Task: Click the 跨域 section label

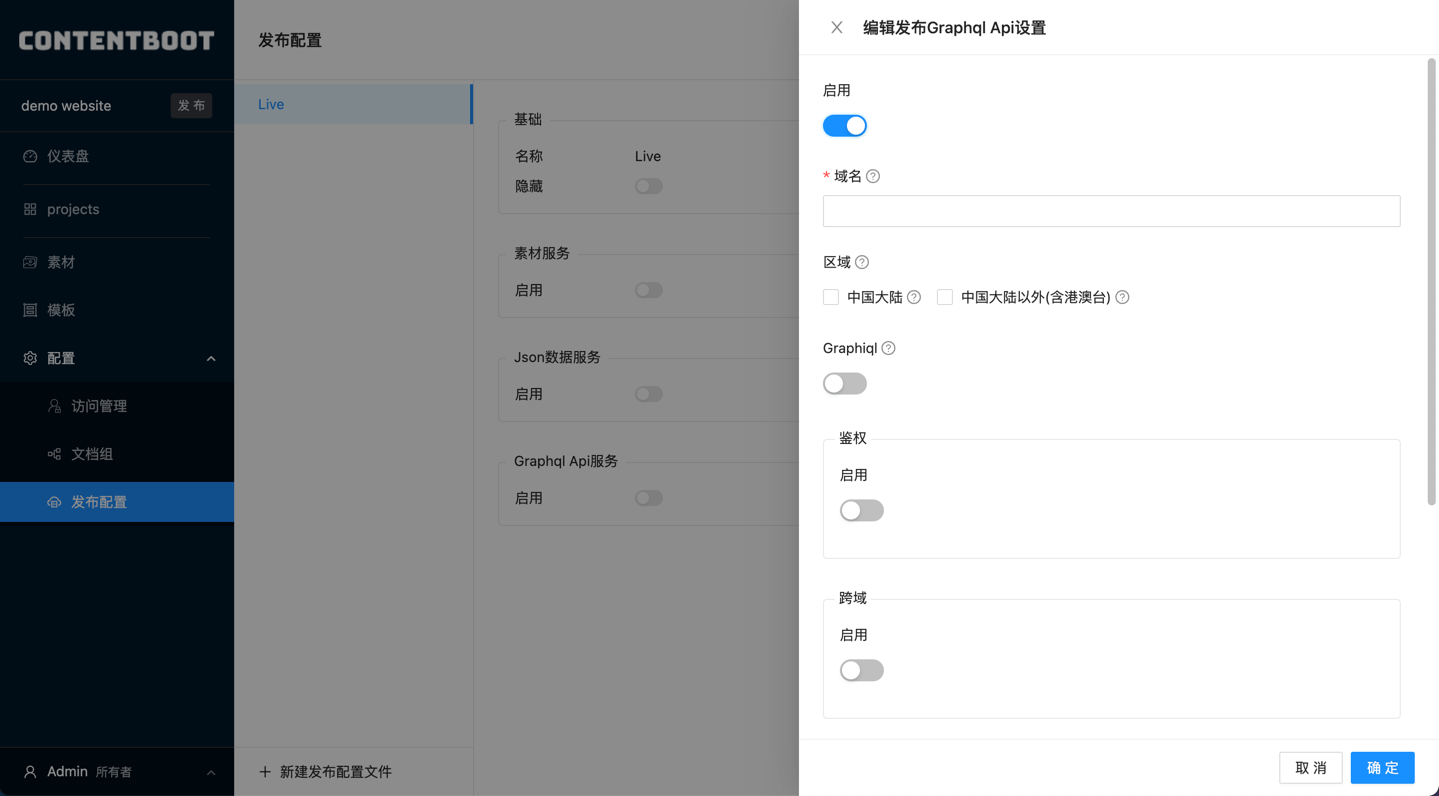Action: coord(853,598)
